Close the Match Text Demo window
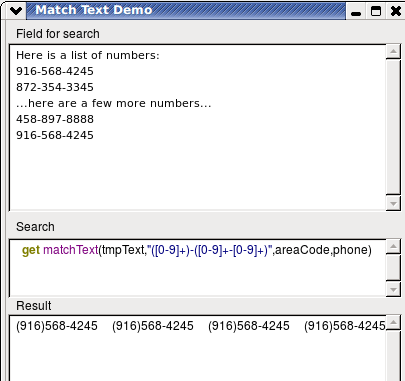The width and height of the screenshot is (405, 381). (x=396, y=12)
